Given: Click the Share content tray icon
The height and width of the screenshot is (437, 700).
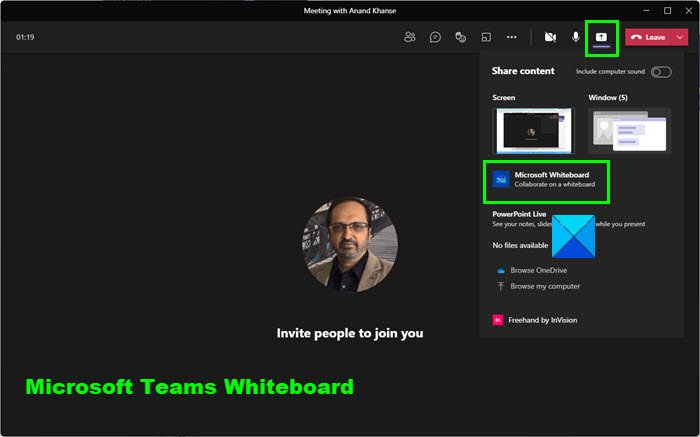Looking at the screenshot, I should tap(601, 37).
